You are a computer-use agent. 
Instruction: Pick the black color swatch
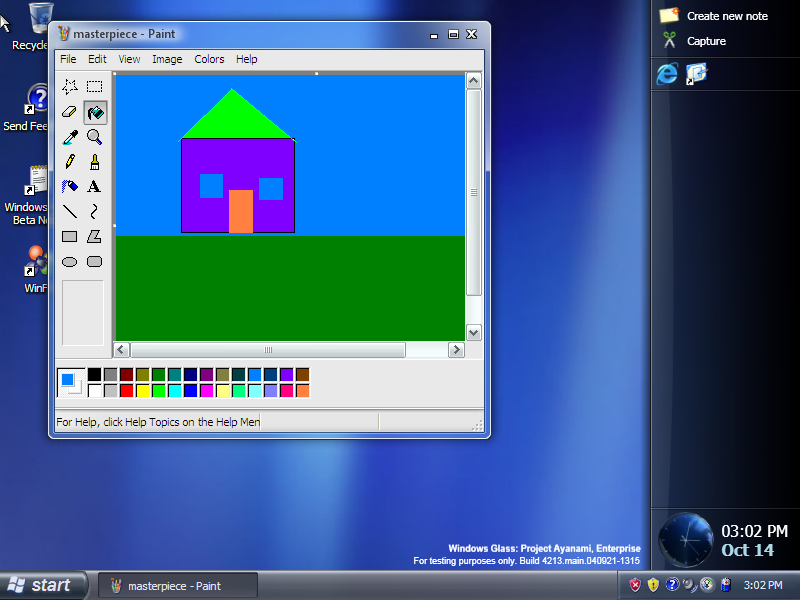click(94, 374)
